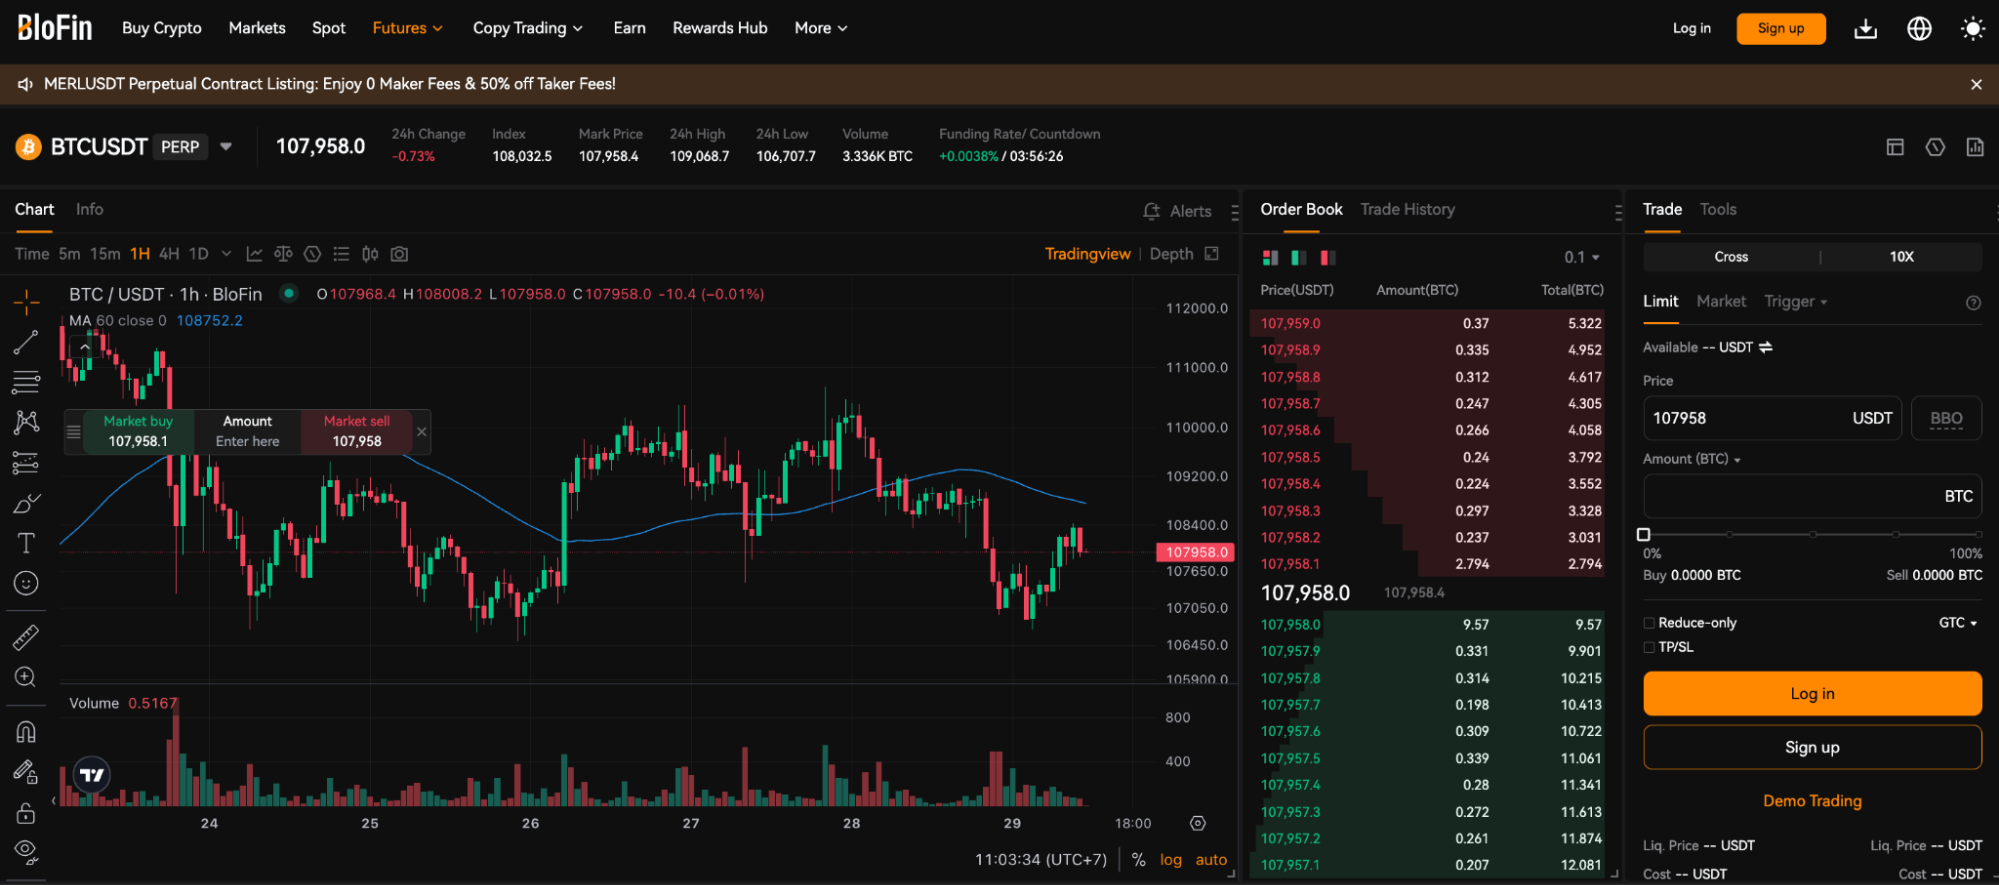Open chart settings gear near time axis
The width and height of the screenshot is (1999, 886).
coord(1198,823)
